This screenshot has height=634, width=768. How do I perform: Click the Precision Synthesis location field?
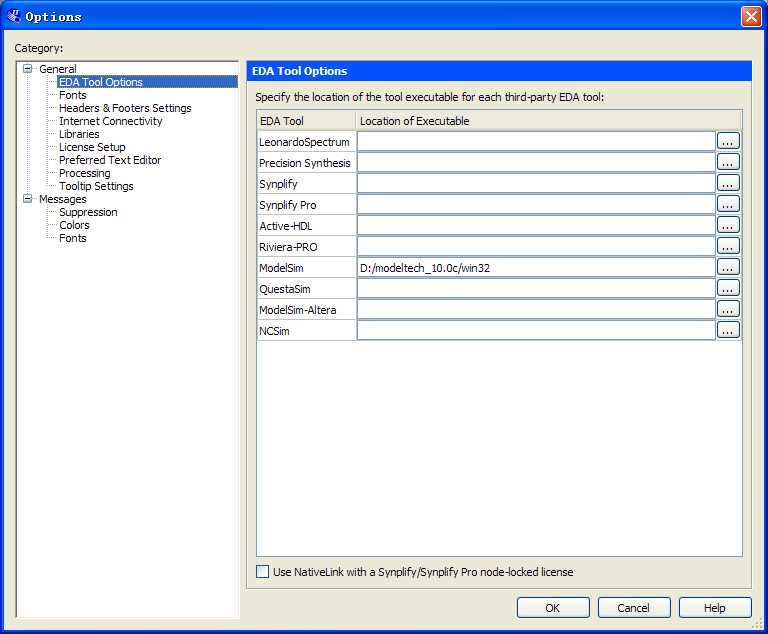(x=536, y=162)
